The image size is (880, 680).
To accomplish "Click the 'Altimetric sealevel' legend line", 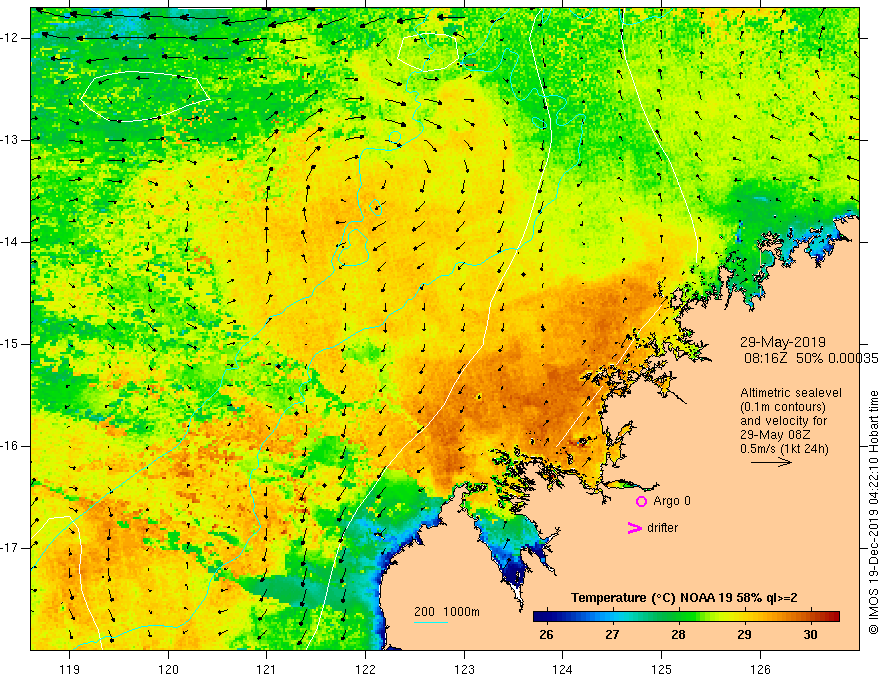I will coord(791,393).
